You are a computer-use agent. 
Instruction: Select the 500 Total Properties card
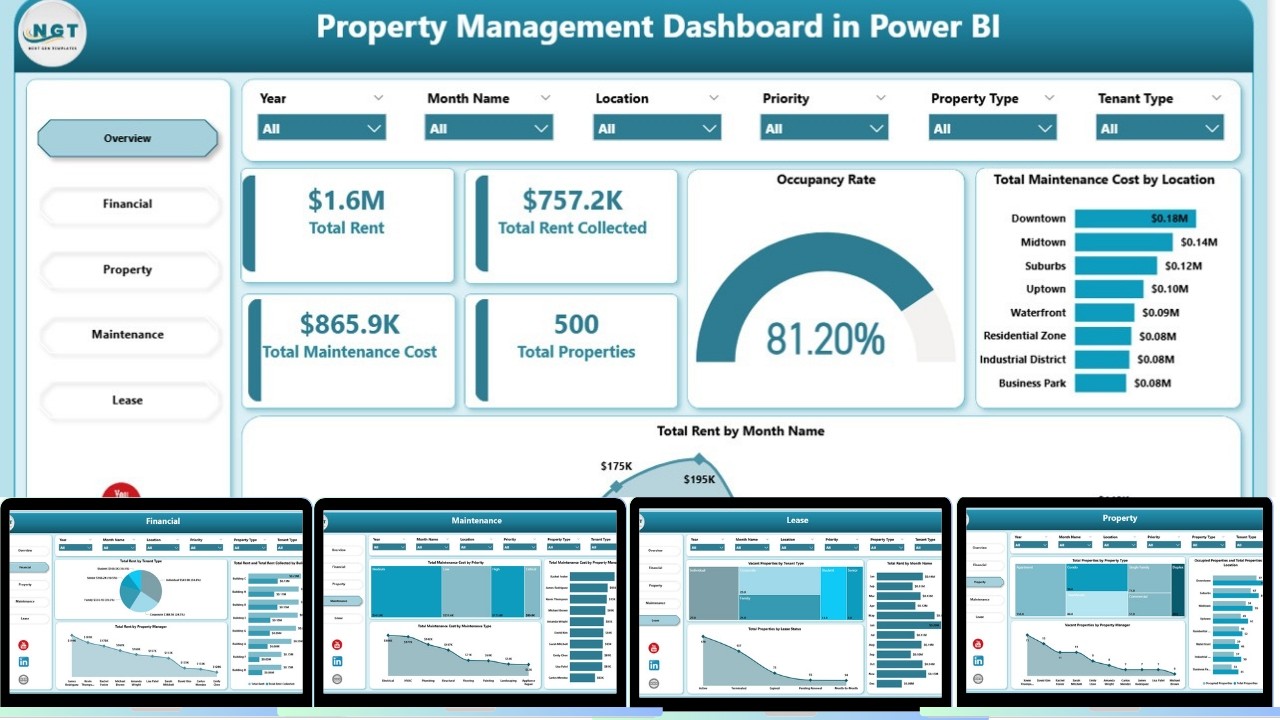tap(572, 351)
